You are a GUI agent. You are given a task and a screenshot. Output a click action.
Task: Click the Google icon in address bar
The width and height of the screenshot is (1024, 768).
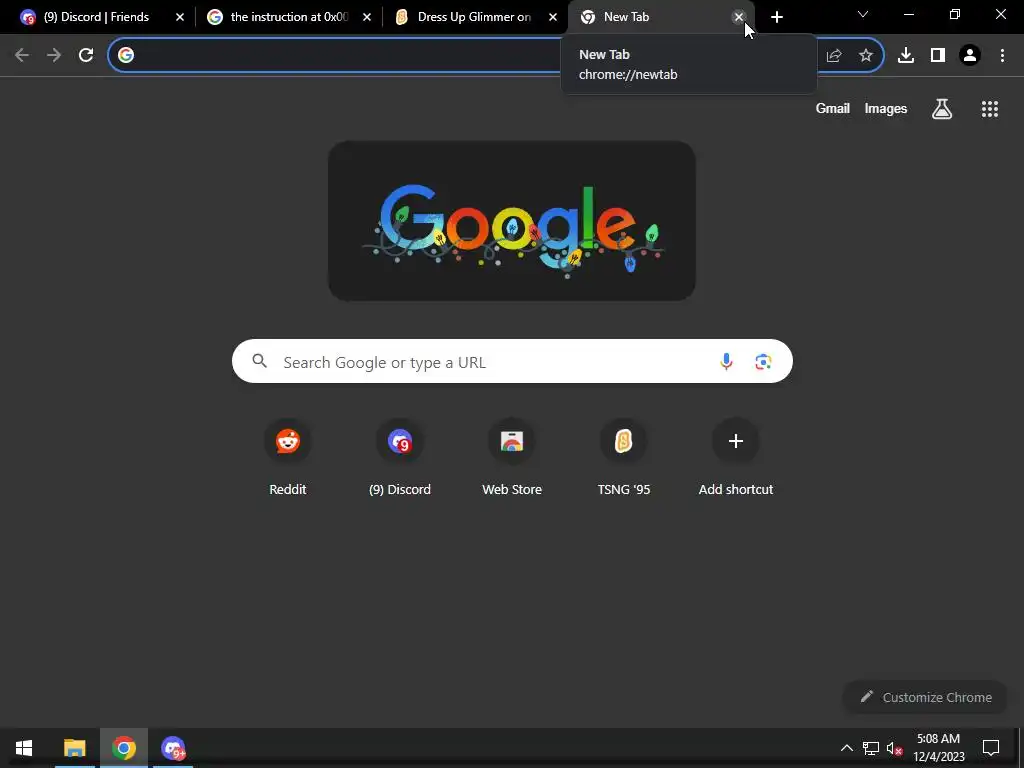(126, 55)
